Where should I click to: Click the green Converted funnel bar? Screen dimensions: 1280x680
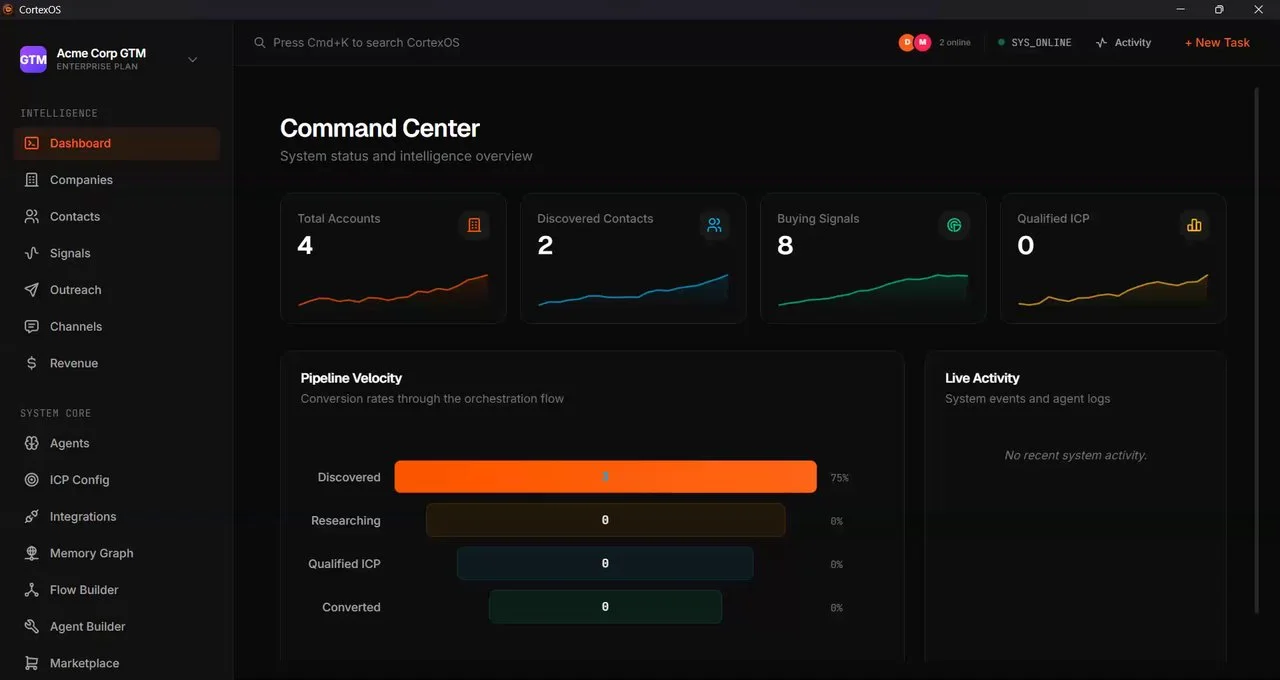tap(605, 607)
